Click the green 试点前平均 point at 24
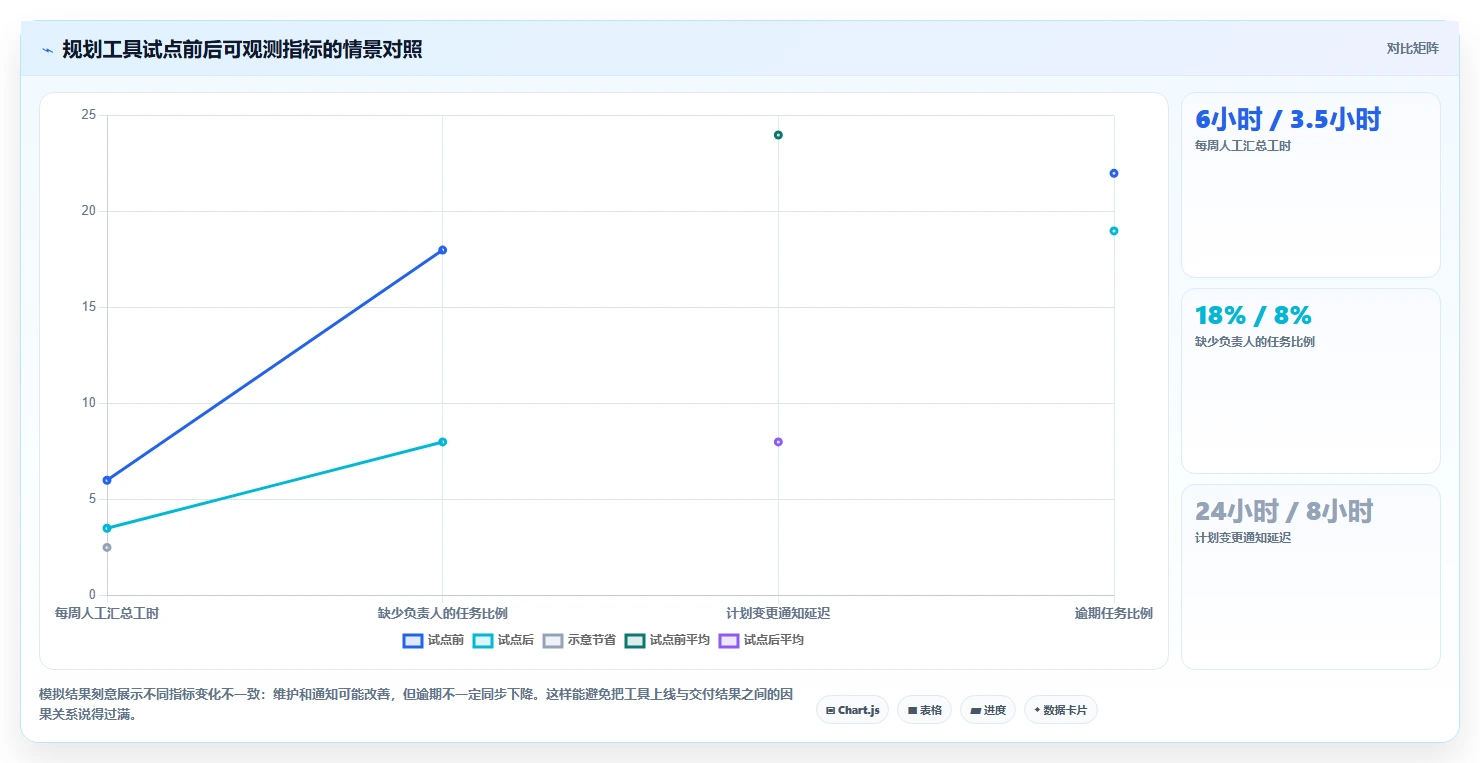Image resolution: width=1480 pixels, height=763 pixels. pyautogui.click(x=778, y=135)
